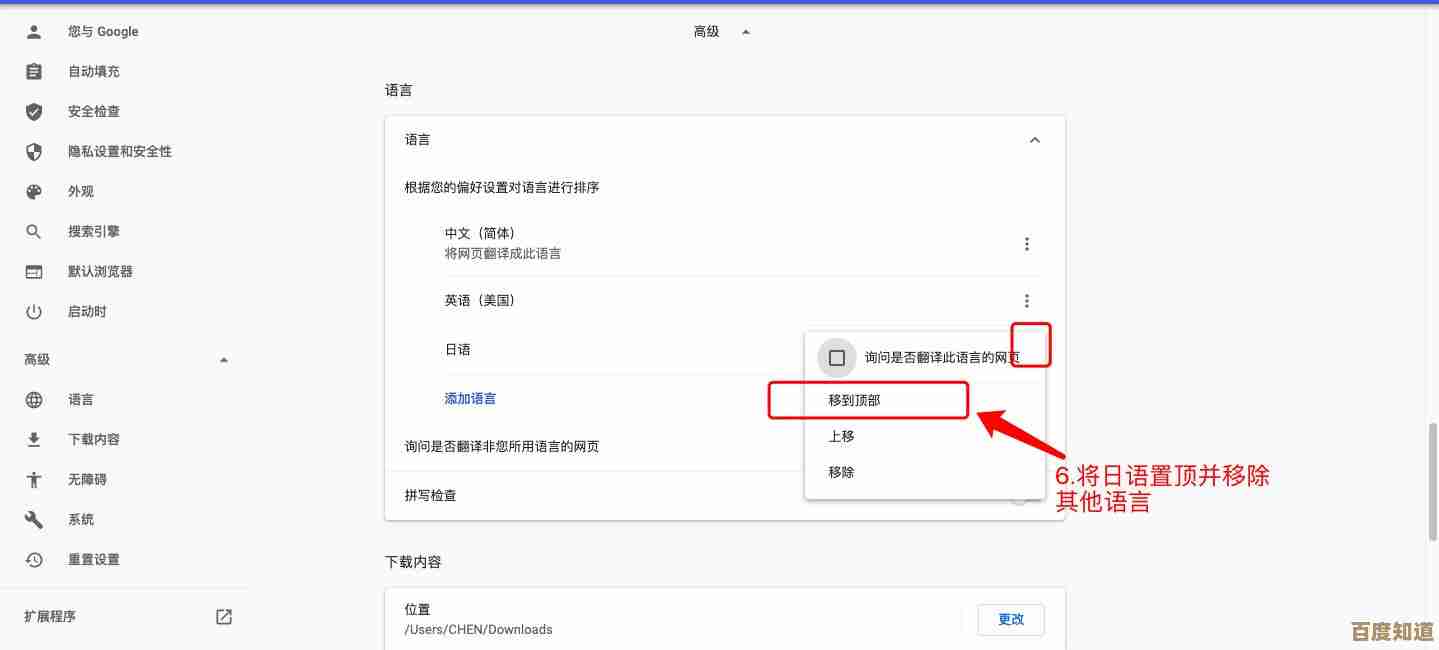Open 重置设置 via the clock icon
This screenshot has height=650, width=1439.
pyautogui.click(x=33, y=559)
